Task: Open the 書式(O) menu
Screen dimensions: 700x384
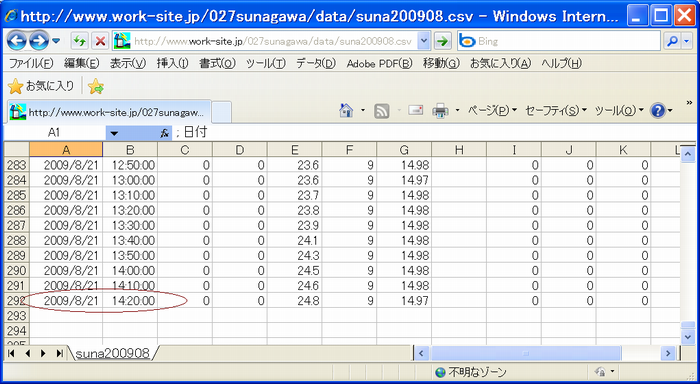Action: point(217,64)
